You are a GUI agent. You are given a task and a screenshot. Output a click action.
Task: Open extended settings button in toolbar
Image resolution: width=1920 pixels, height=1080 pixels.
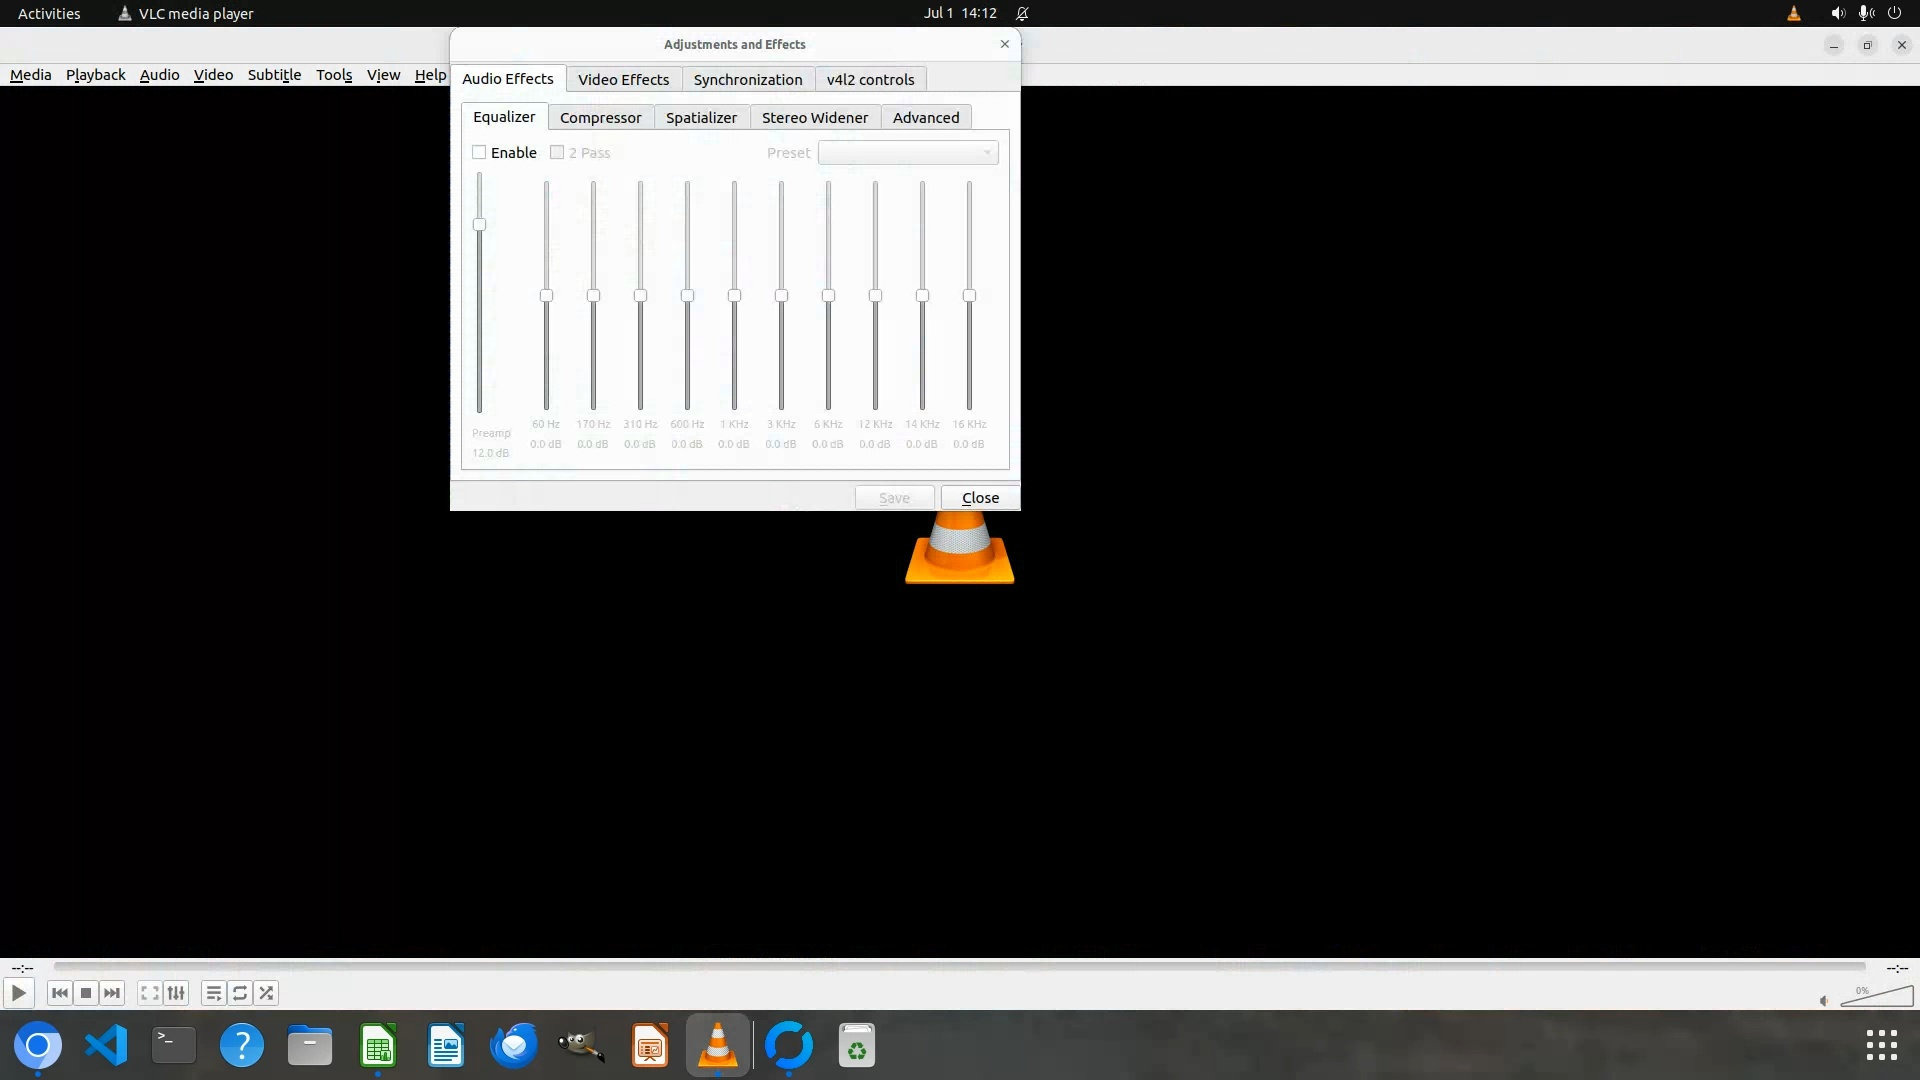176,993
